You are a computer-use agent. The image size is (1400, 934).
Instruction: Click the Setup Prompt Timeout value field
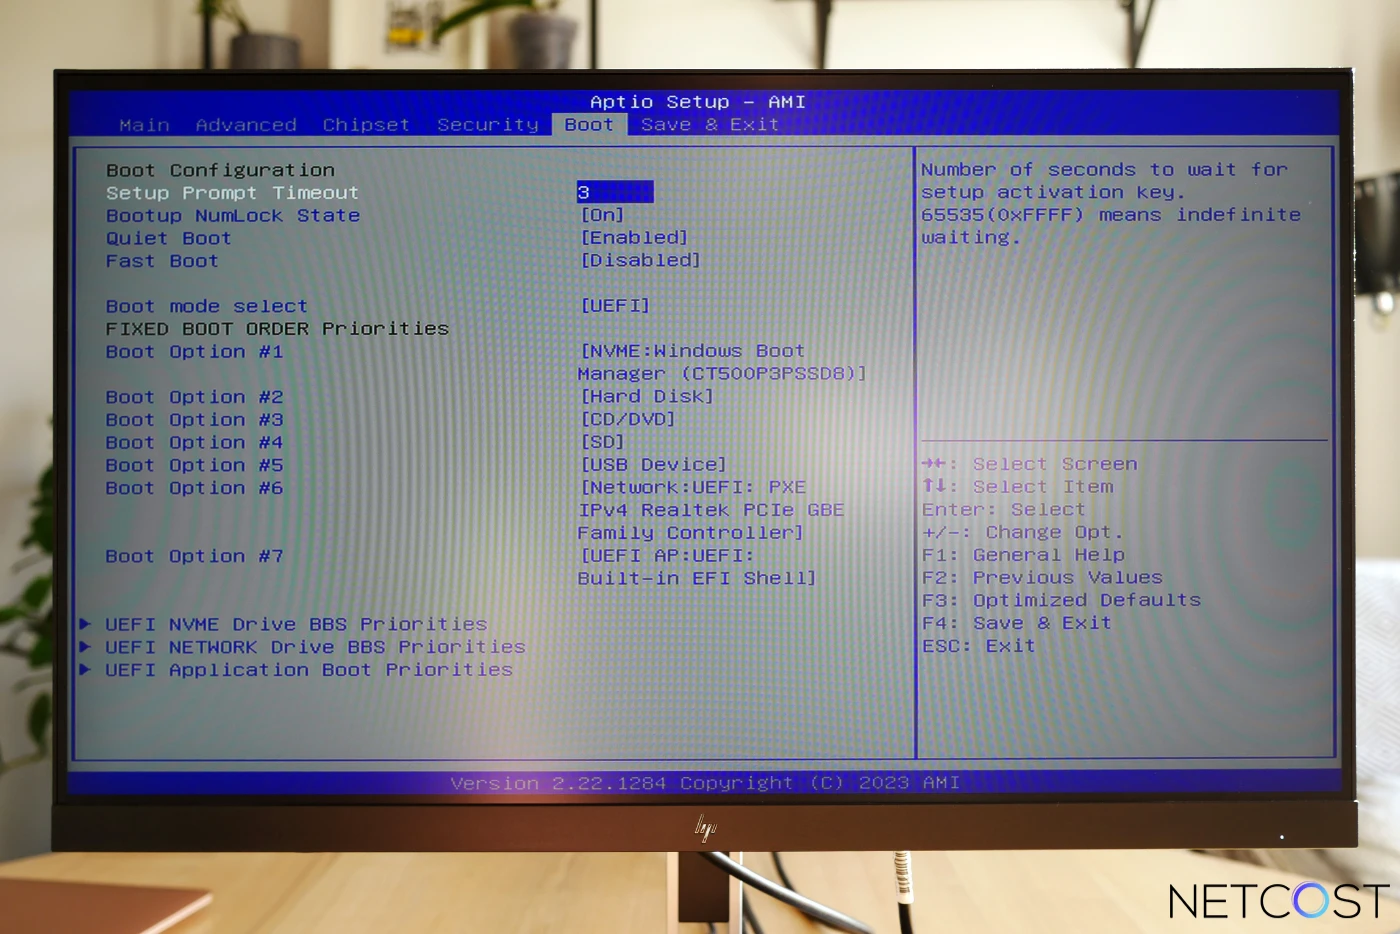pos(615,192)
